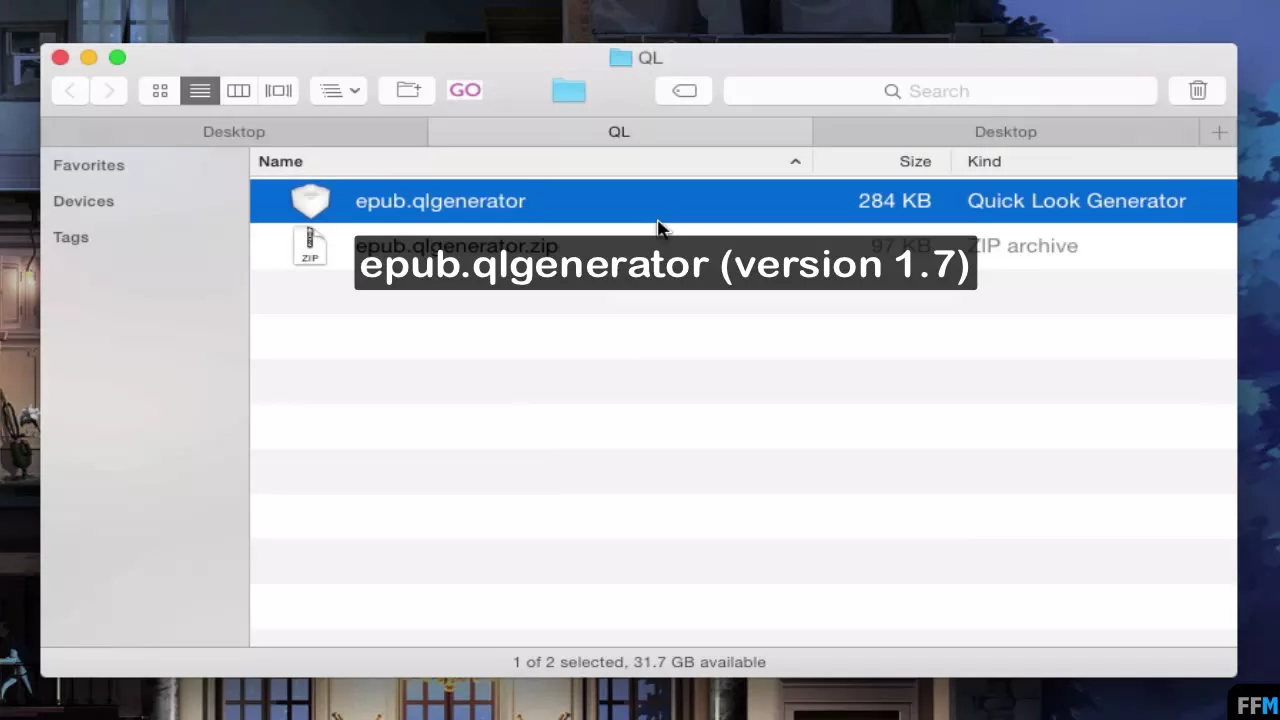
Task: Expand Devices in the sidebar
Action: 84,201
